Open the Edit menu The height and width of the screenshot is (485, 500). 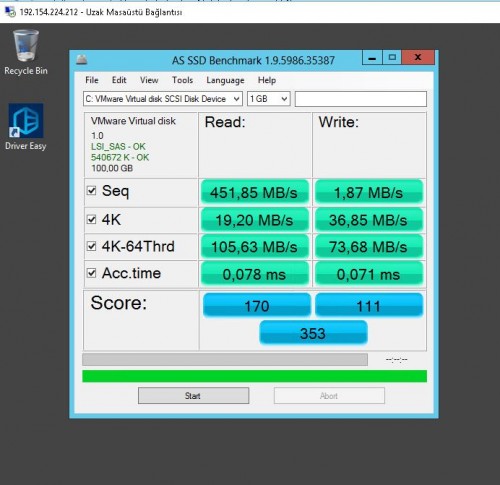(119, 80)
